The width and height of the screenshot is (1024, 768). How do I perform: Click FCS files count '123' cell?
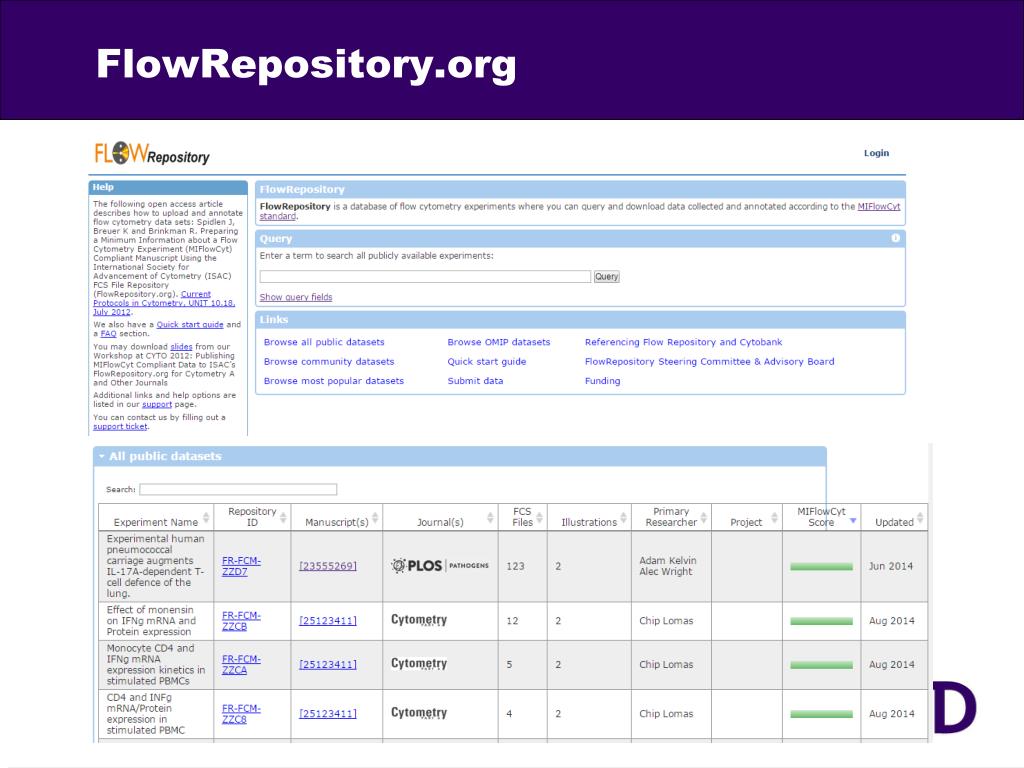[515, 566]
